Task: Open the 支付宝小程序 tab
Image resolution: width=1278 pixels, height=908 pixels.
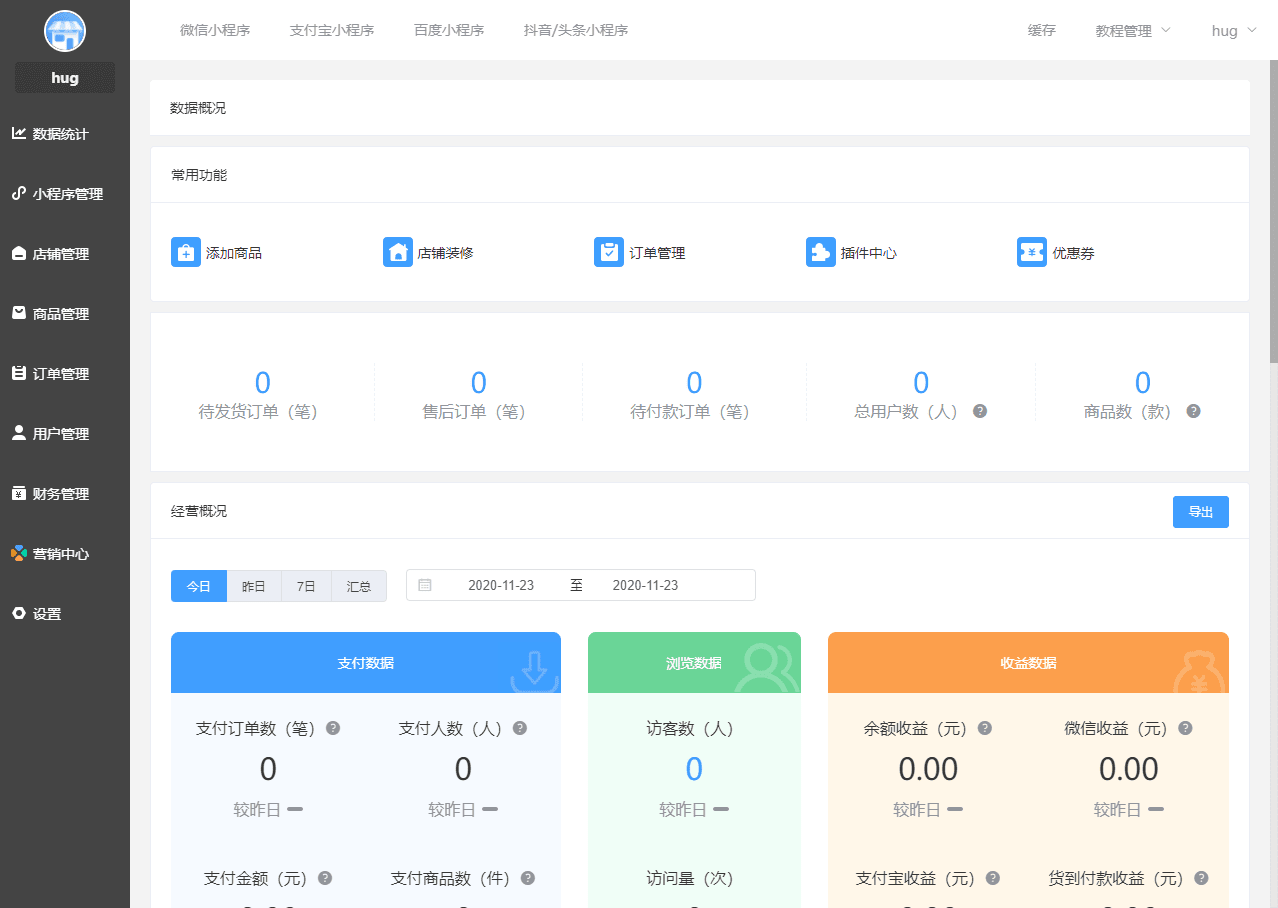Action: click(x=332, y=31)
